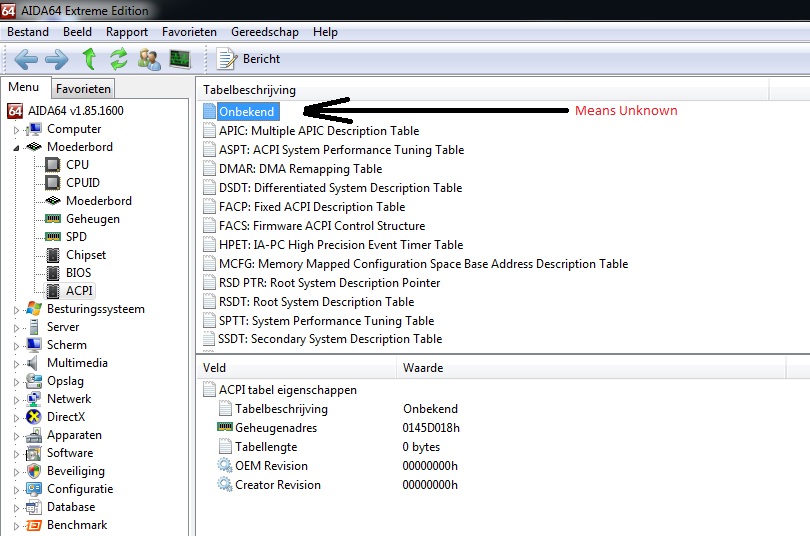Click the Back arrow toolbar icon

(26, 59)
